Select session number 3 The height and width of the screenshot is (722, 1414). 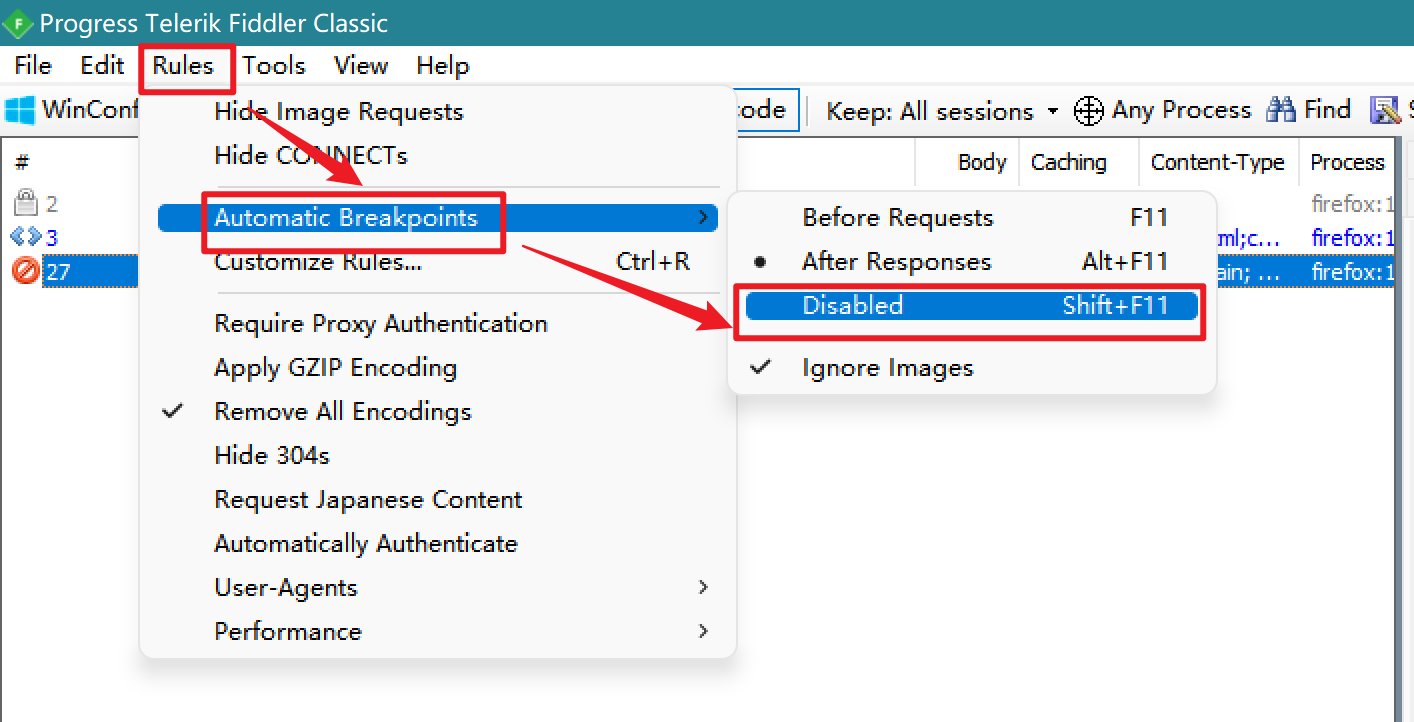click(x=52, y=239)
